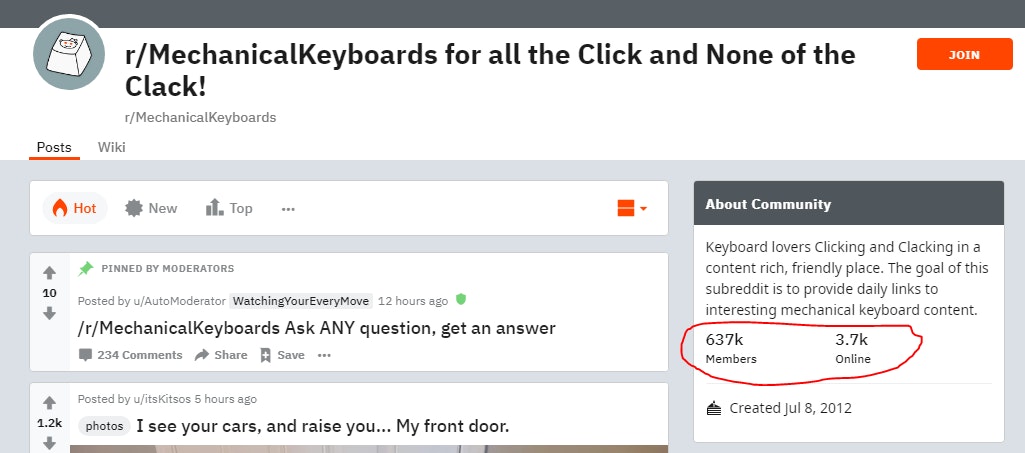Open the card view layout dropdown

tap(632, 208)
